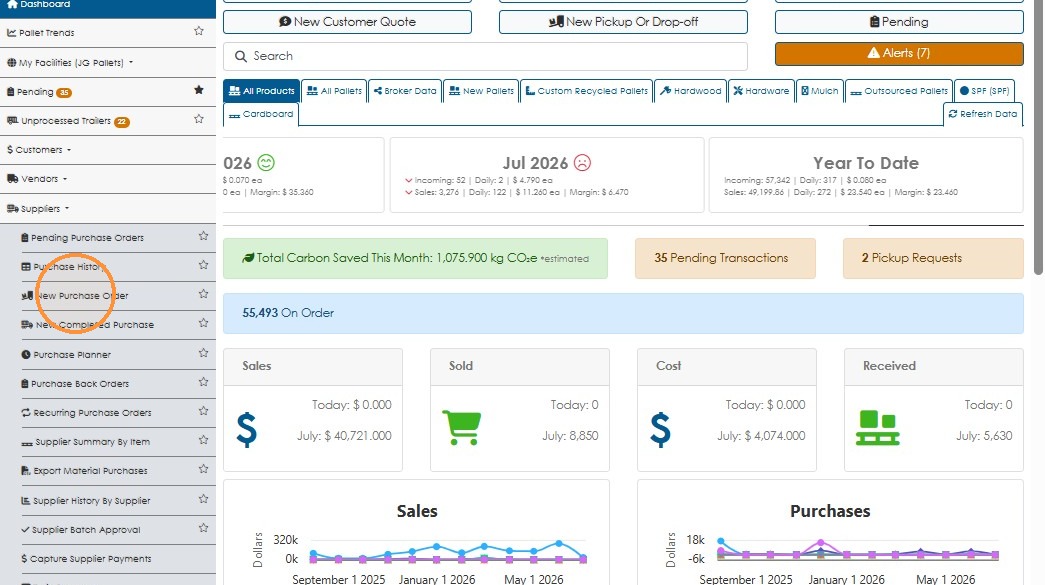The image size is (1045, 585).
Task: Click the magnifier icon in Search bar
Action: click(241, 57)
